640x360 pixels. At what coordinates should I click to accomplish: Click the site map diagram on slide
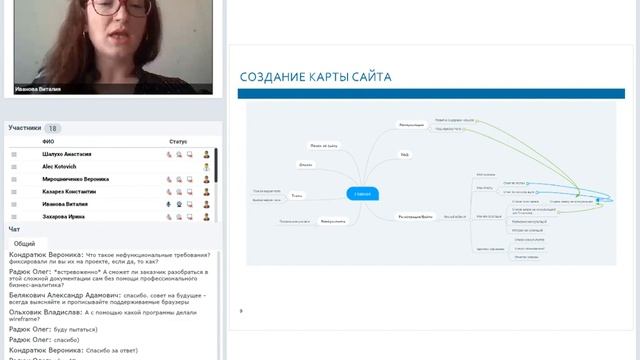pos(431,184)
